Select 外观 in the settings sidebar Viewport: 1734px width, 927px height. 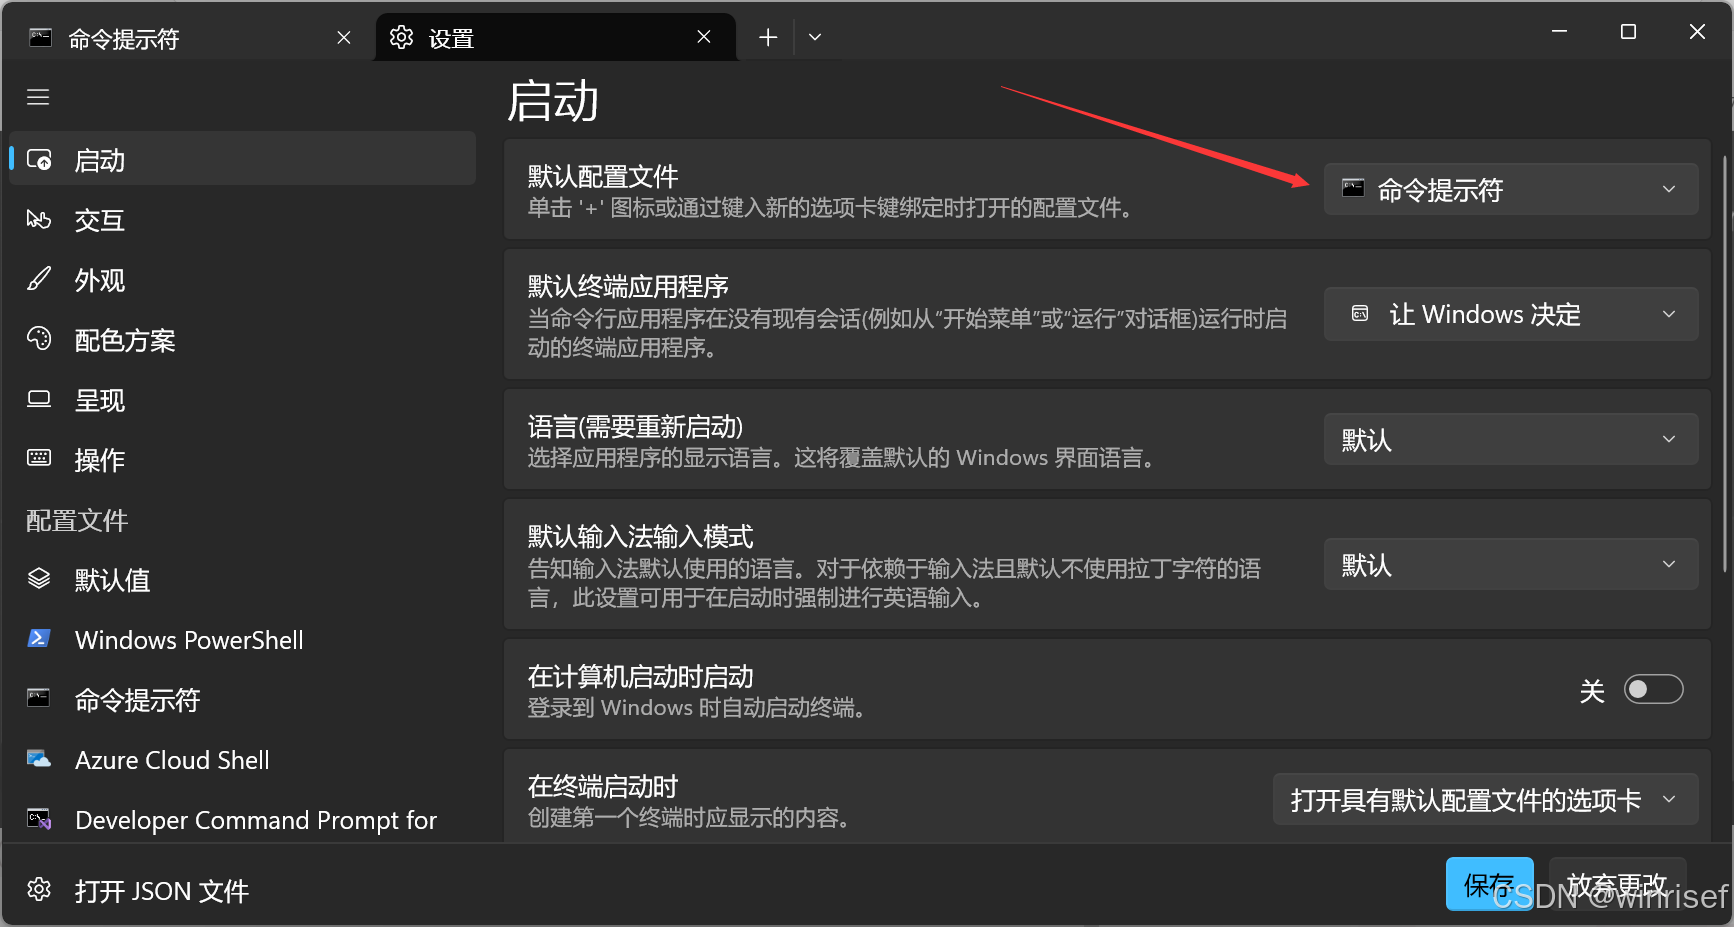click(x=243, y=280)
